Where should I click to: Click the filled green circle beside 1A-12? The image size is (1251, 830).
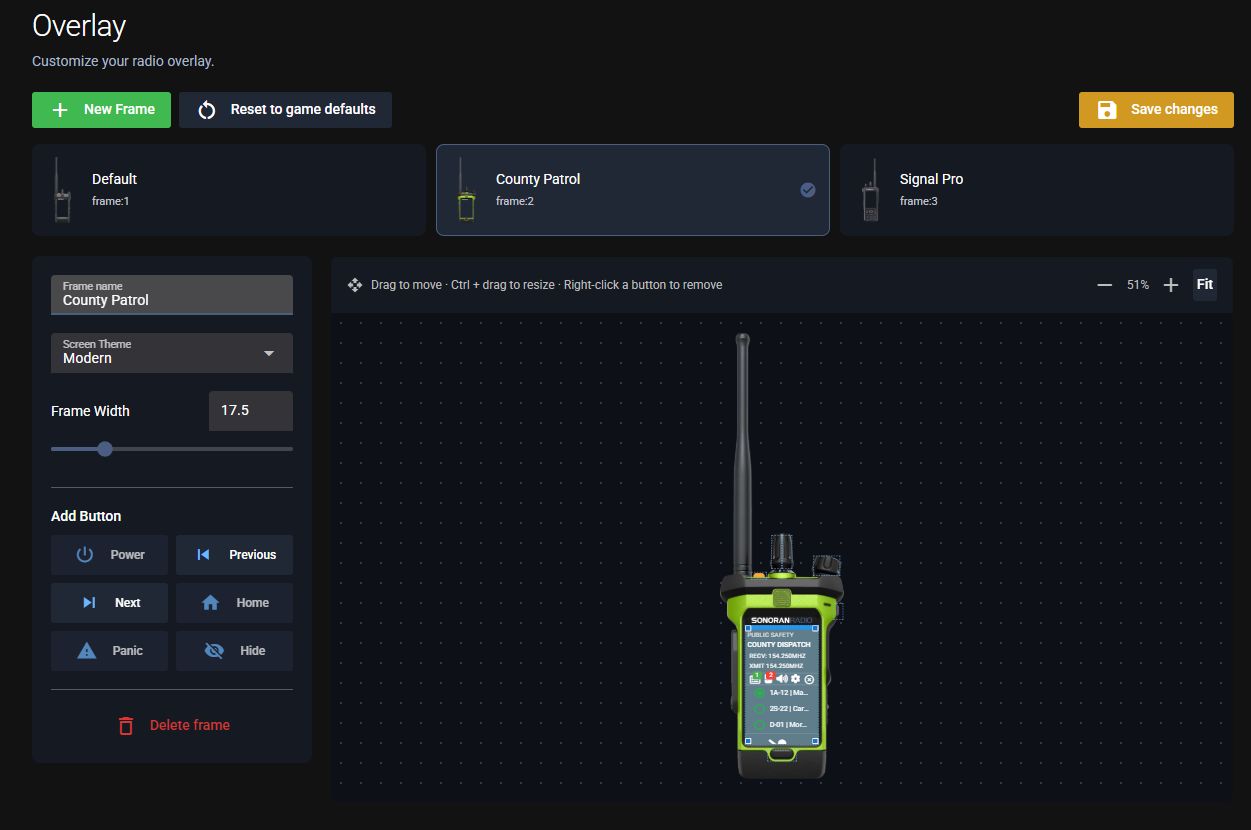pyautogui.click(x=760, y=693)
